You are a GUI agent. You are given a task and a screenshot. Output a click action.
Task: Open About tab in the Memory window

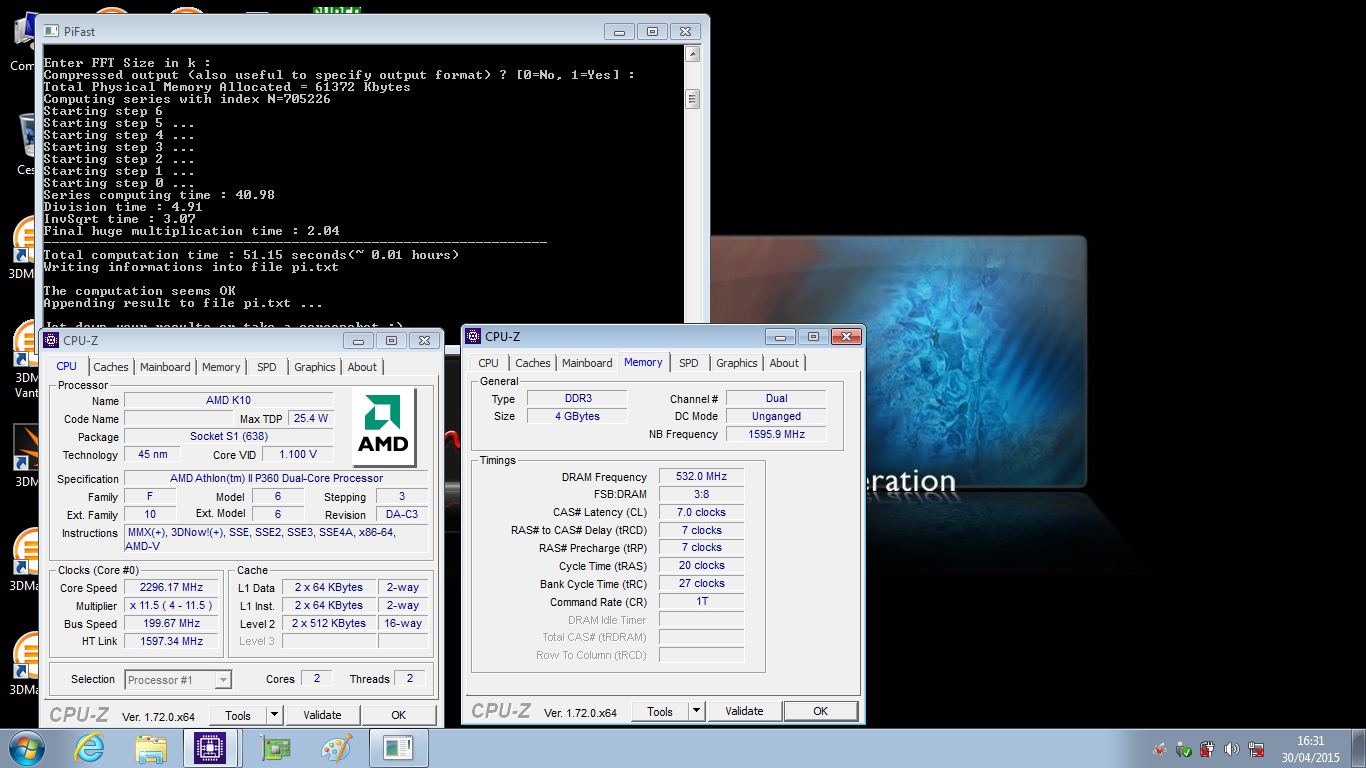click(784, 363)
